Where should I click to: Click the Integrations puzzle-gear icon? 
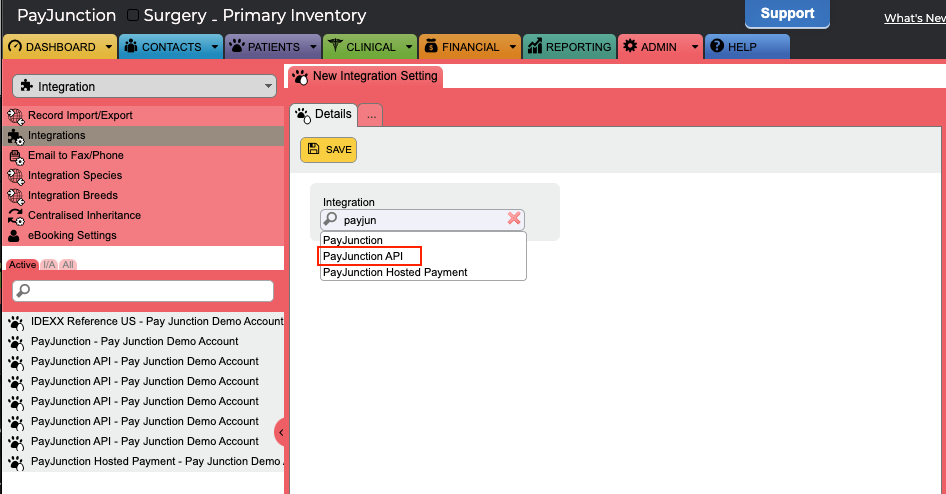click(x=16, y=136)
